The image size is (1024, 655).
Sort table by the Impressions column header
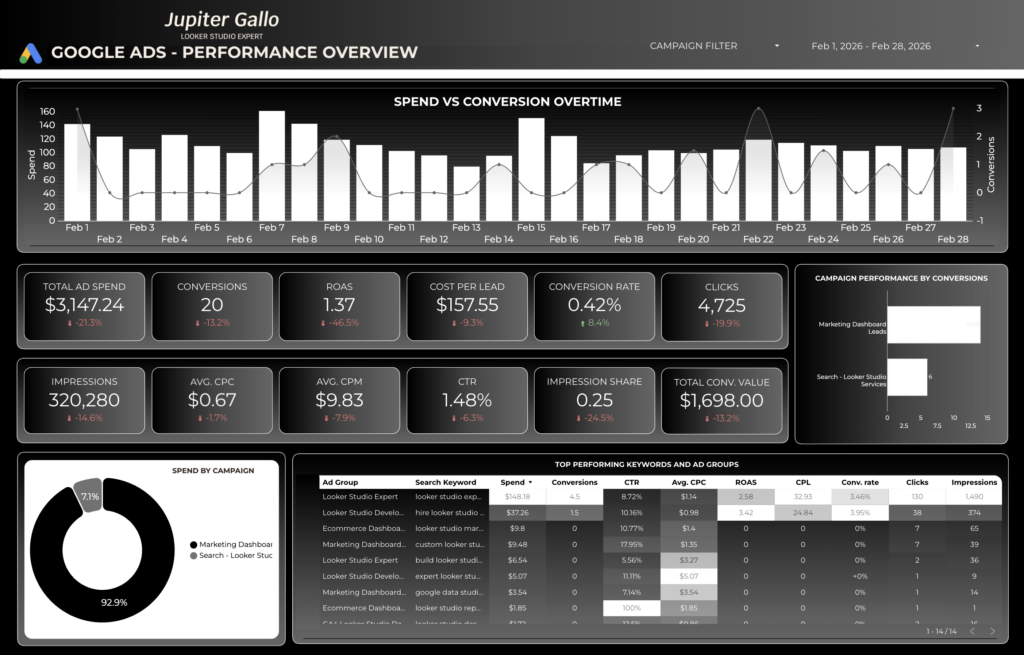pyautogui.click(x=973, y=482)
